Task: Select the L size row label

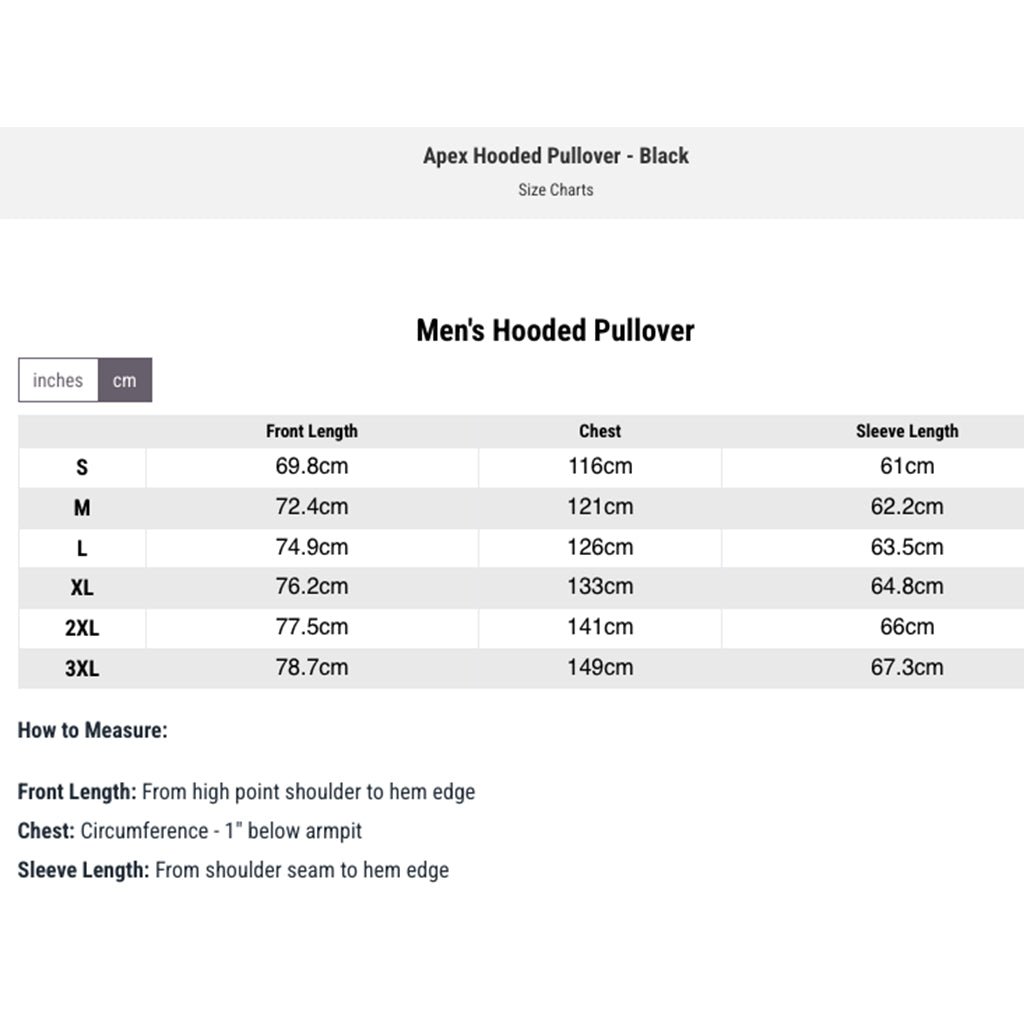Action: click(x=82, y=548)
